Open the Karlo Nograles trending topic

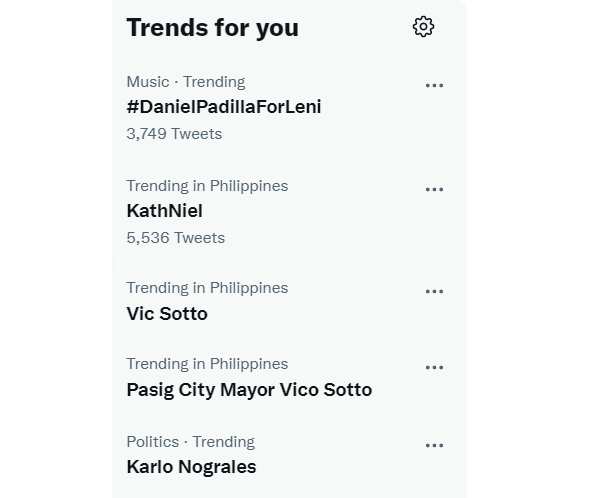[191, 467]
